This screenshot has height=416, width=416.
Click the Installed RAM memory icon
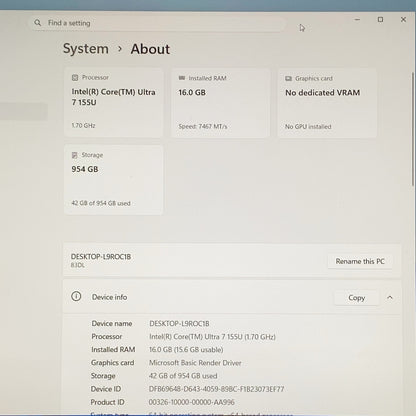[182, 78]
